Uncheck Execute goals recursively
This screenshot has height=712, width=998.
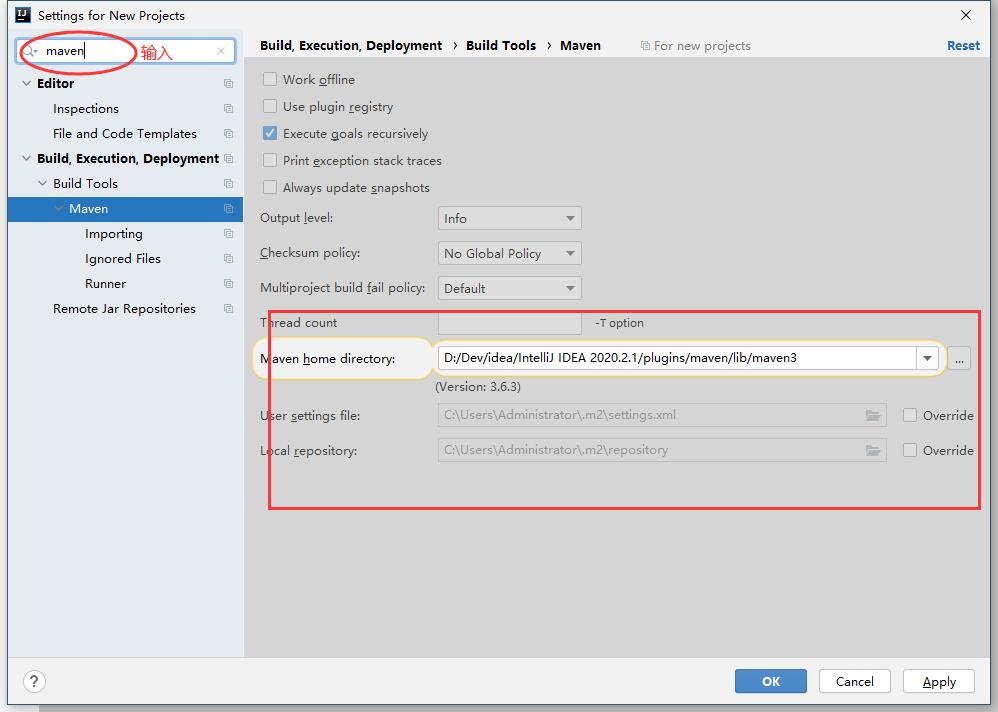tap(270, 133)
